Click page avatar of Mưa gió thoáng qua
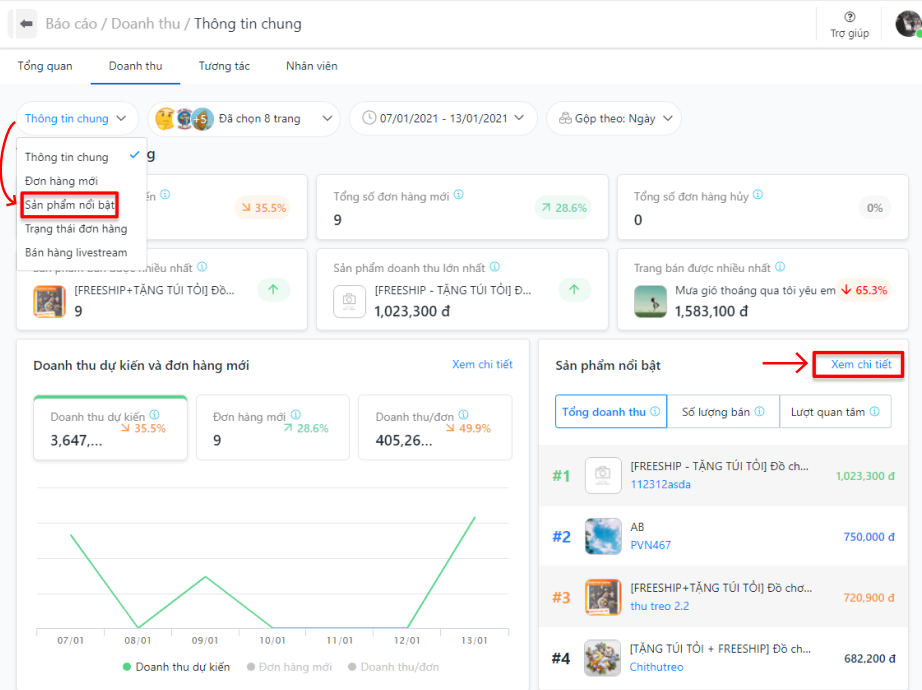 click(650, 301)
